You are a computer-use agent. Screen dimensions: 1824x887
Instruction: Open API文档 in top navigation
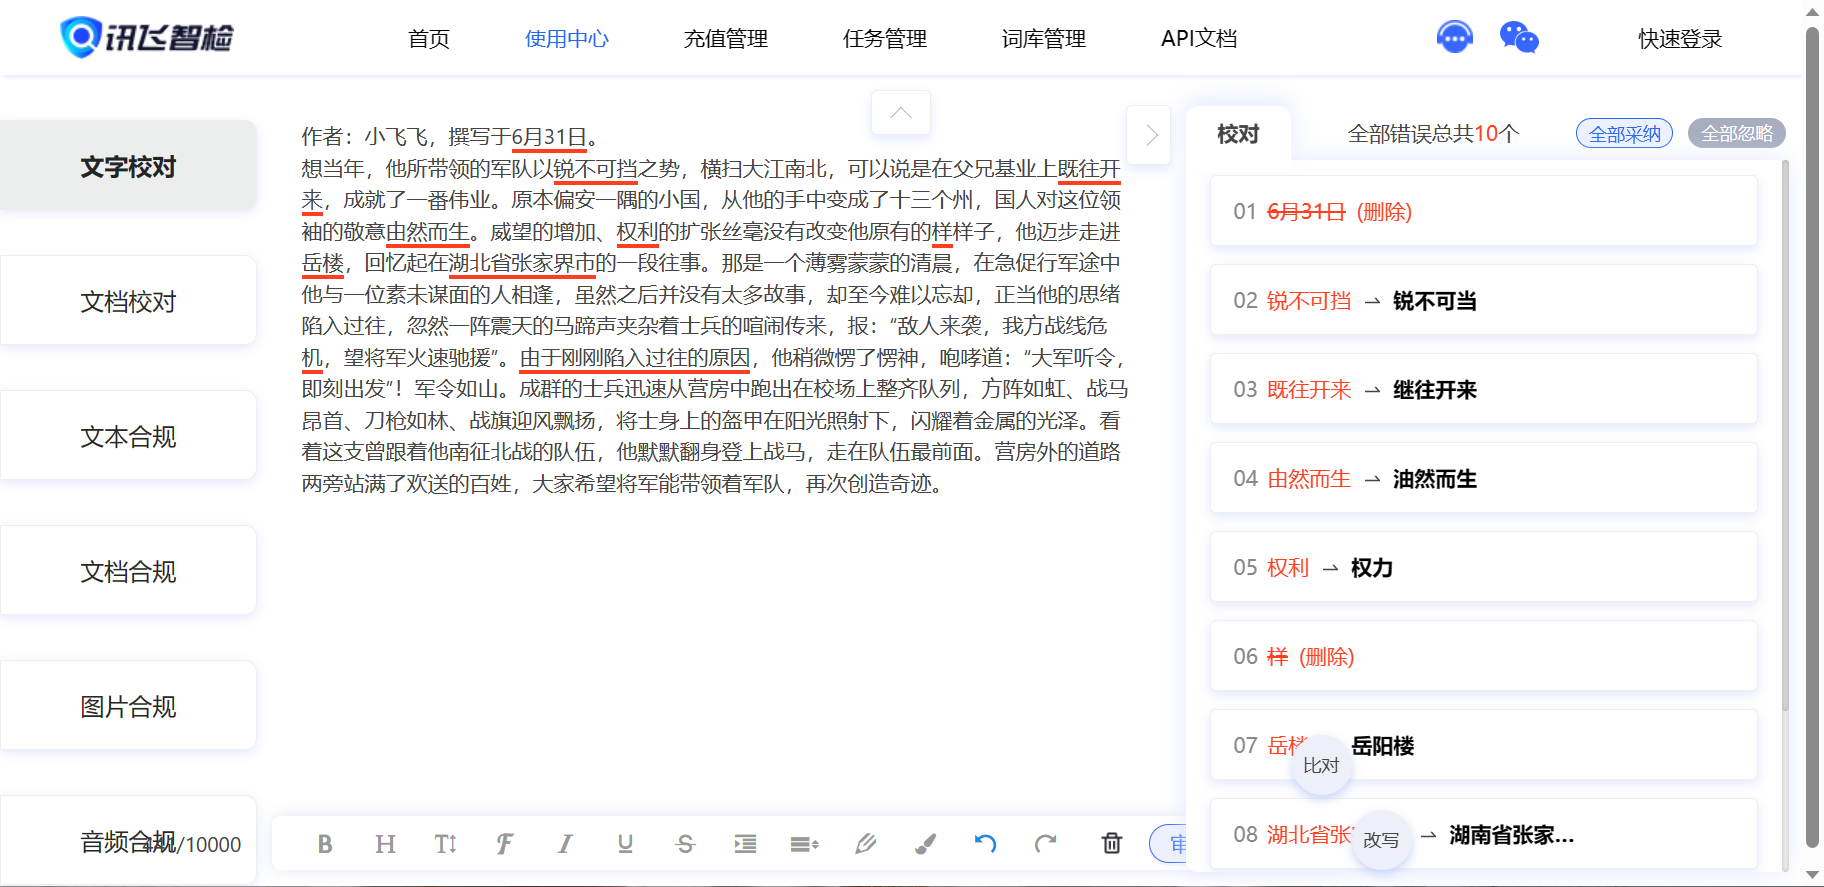click(x=1199, y=38)
